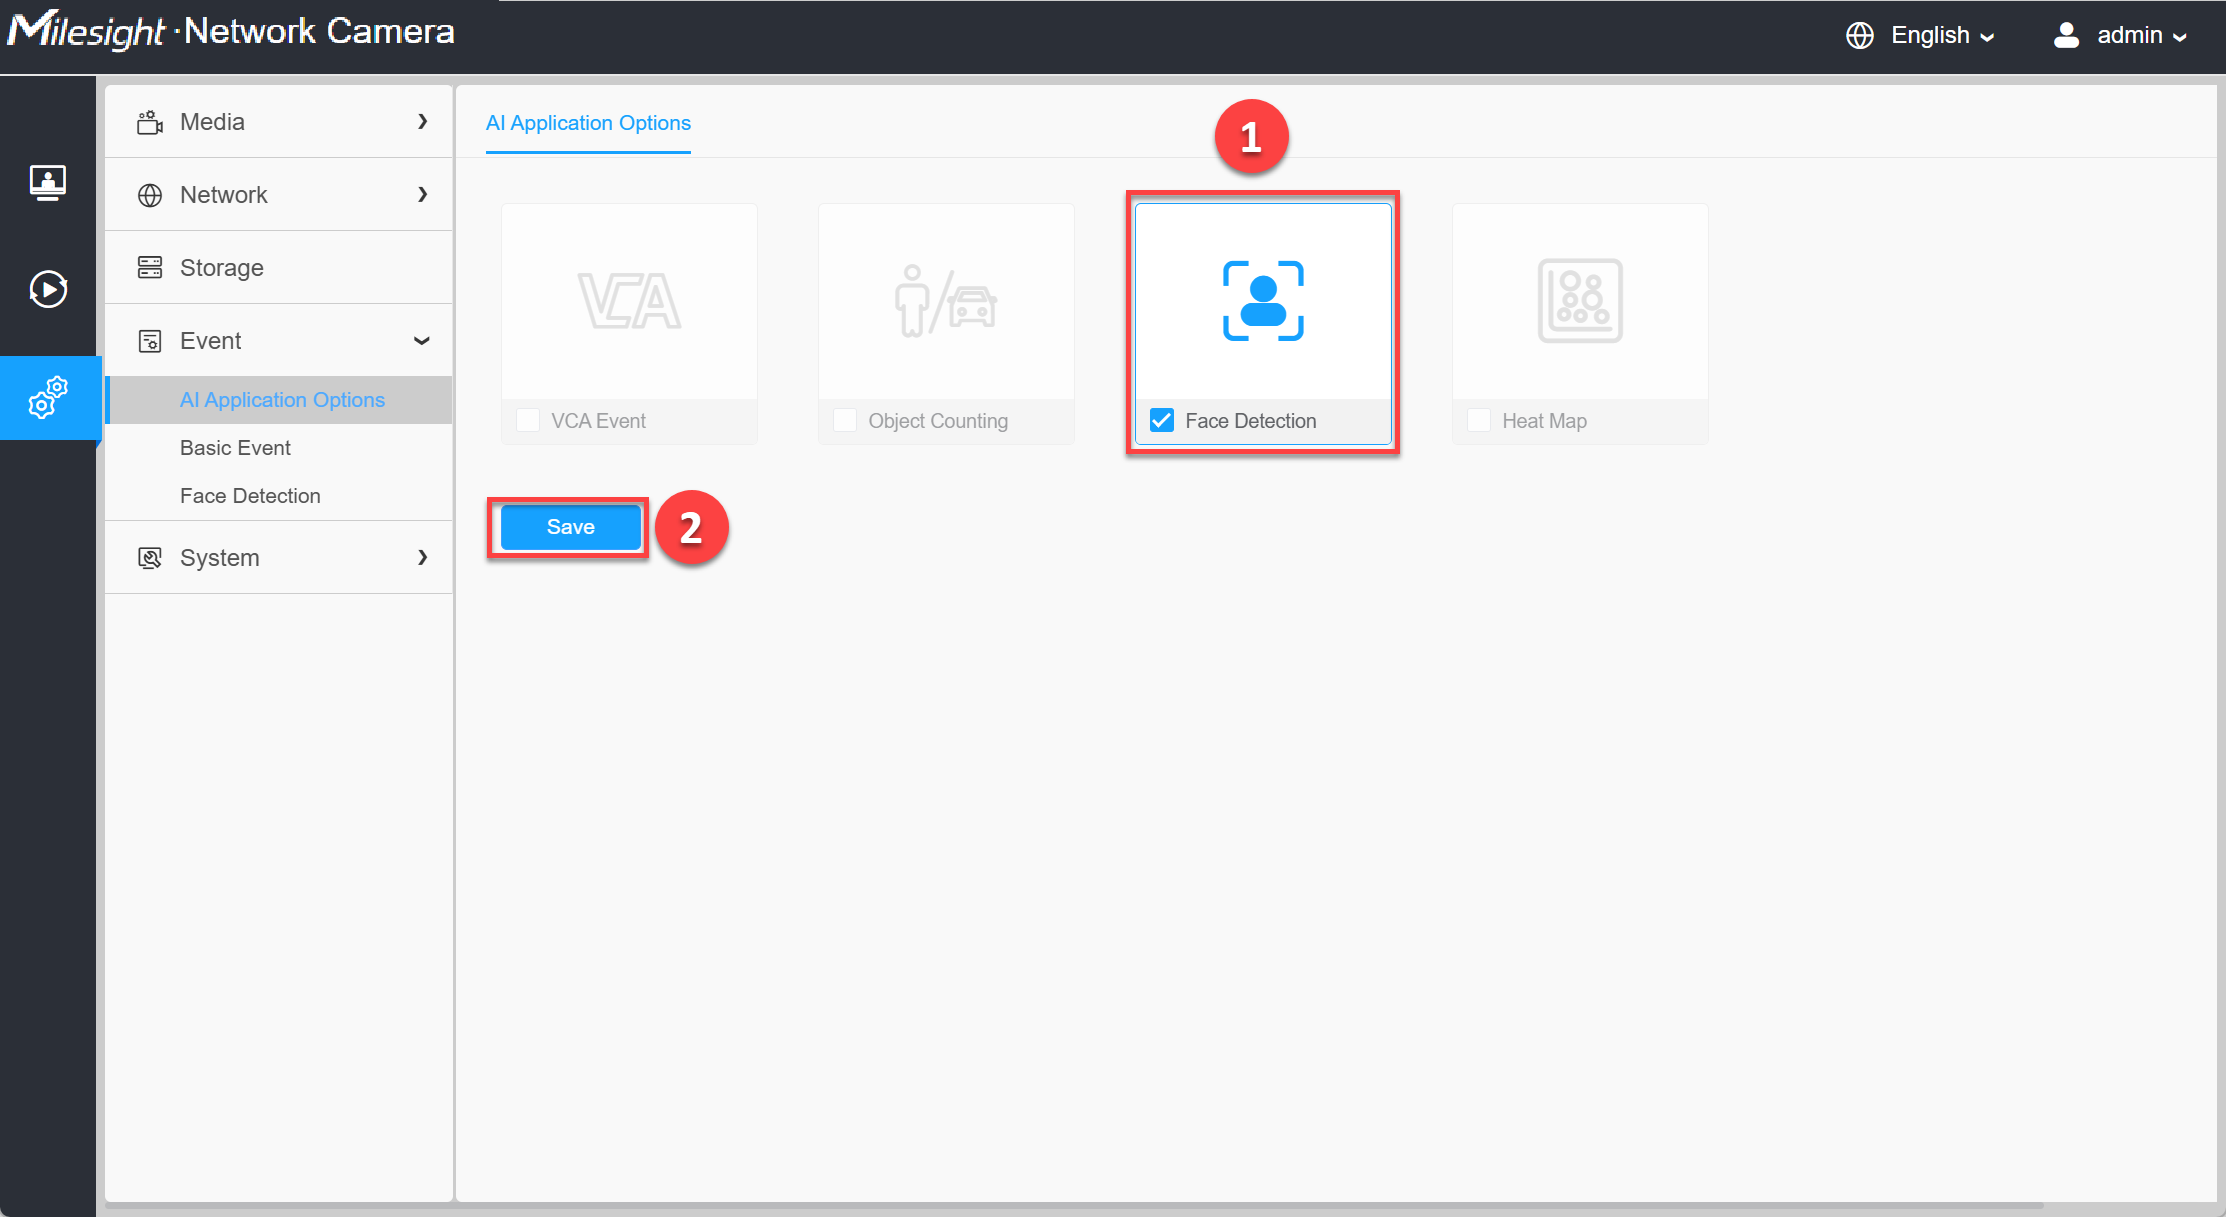Screen dimensions: 2226x1217
Task: Open the System menu section
Action: click(x=279, y=558)
